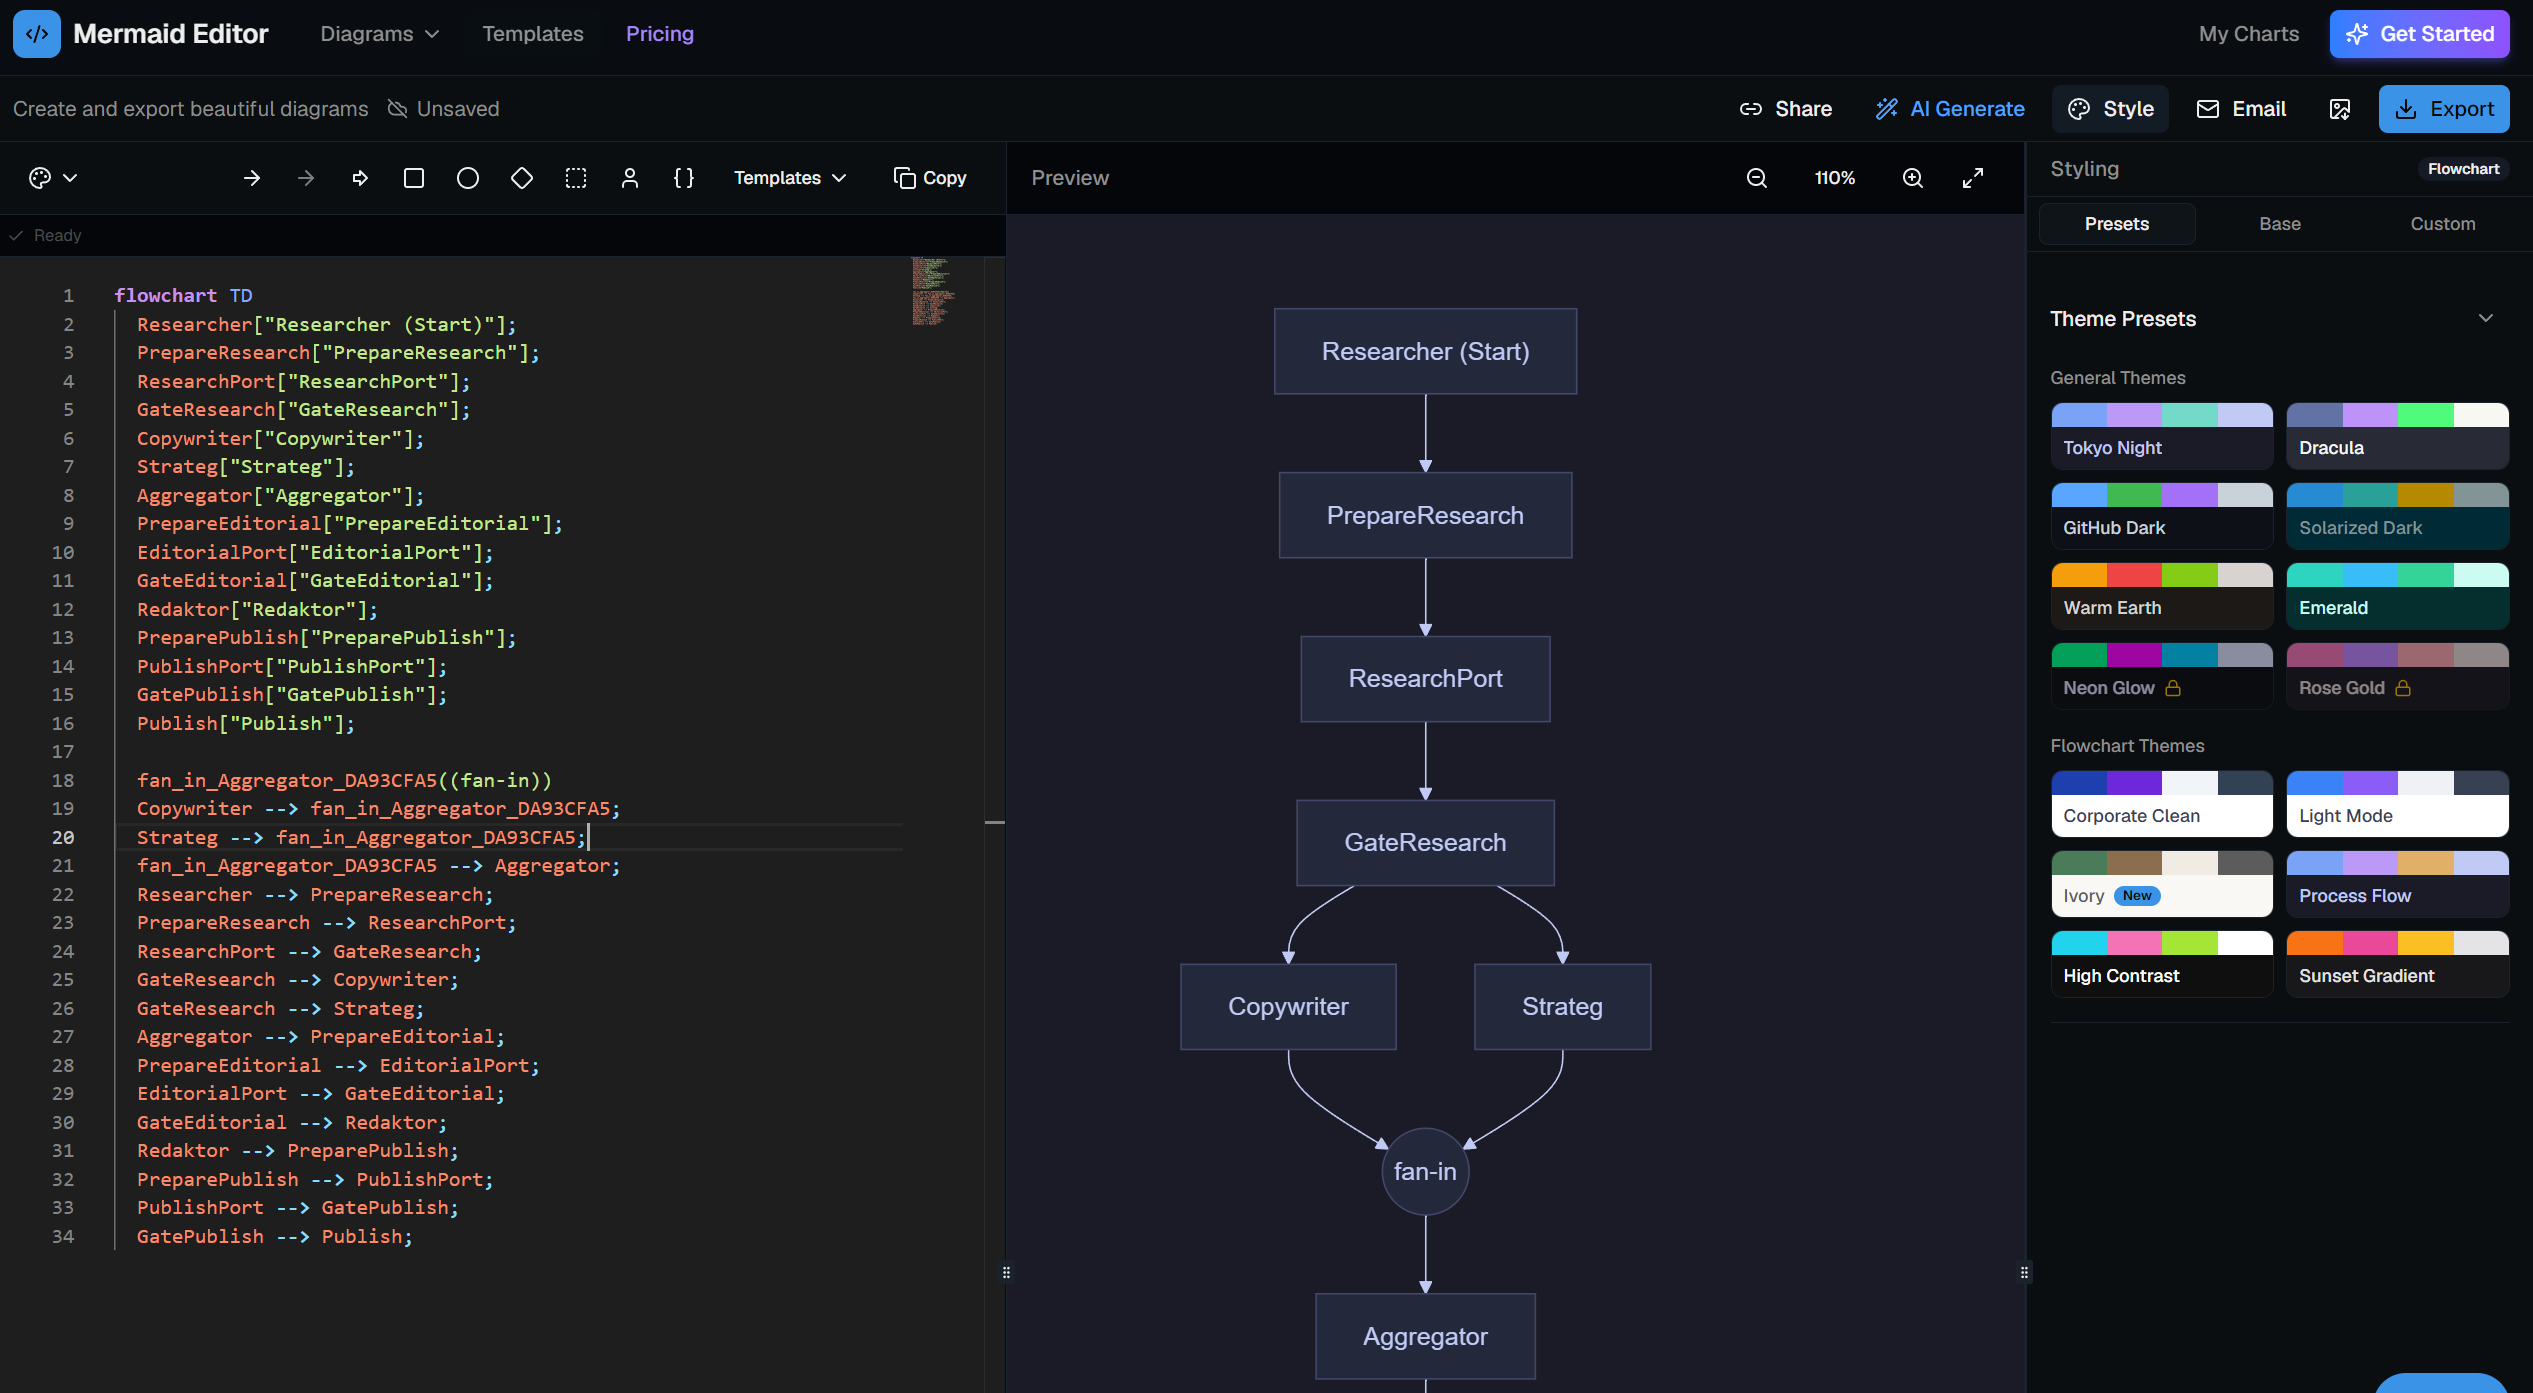Zoom out the preview
Screen dimensions: 2533x1393
coord(1757,178)
